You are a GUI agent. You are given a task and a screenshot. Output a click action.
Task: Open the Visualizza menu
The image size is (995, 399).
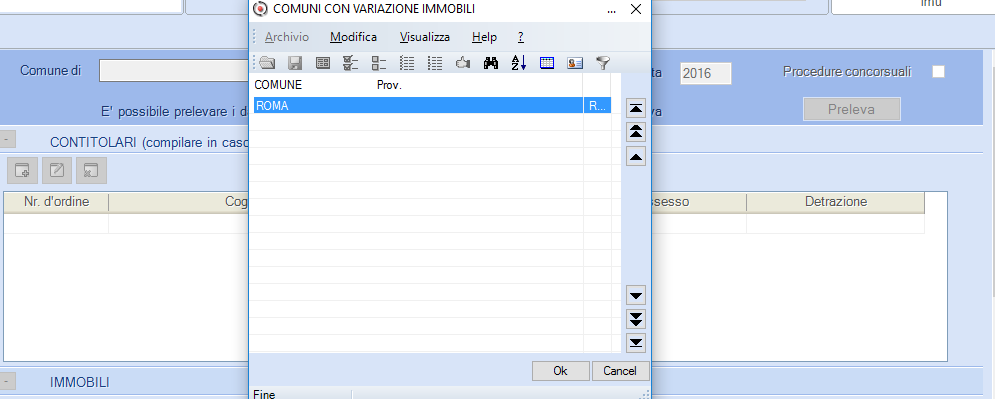pyautogui.click(x=425, y=37)
